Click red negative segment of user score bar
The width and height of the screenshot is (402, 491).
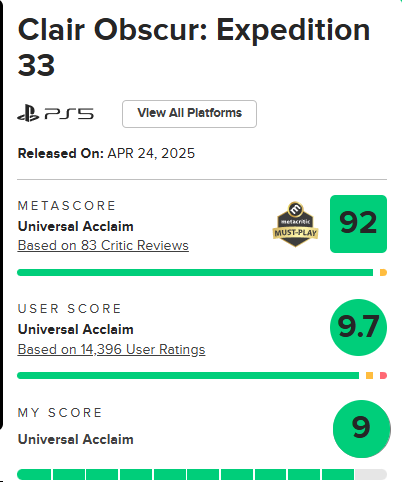383,376
